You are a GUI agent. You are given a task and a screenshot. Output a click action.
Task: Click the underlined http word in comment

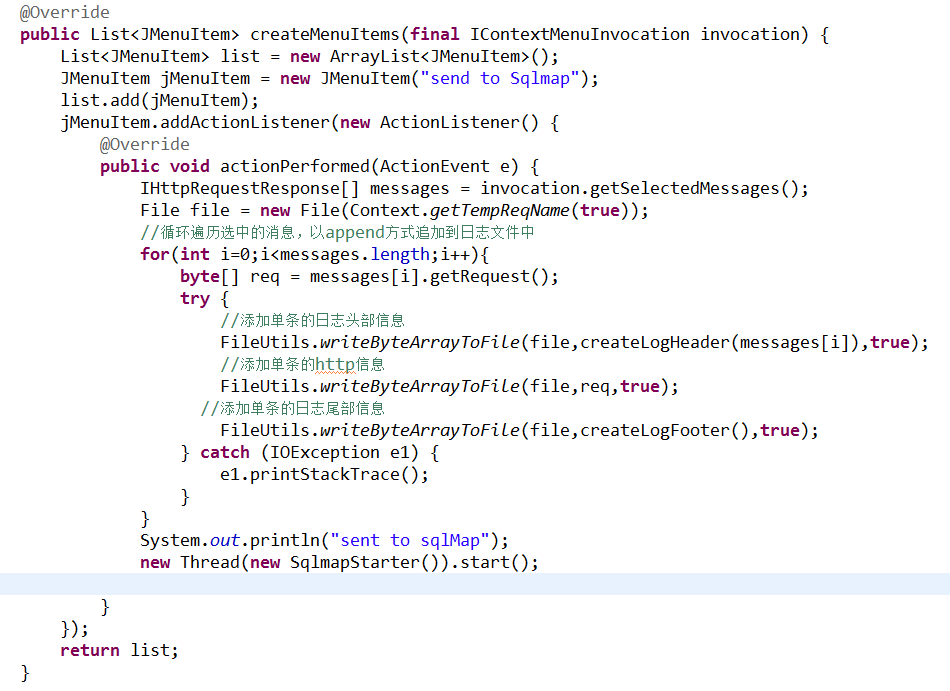coord(335,365)
